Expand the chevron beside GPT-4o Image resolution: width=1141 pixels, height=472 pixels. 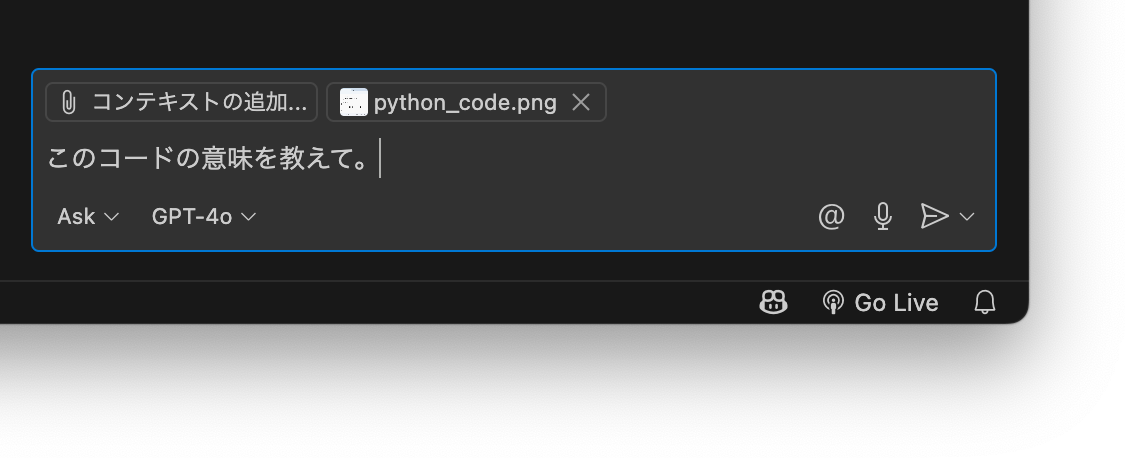[x=248, y=217]
